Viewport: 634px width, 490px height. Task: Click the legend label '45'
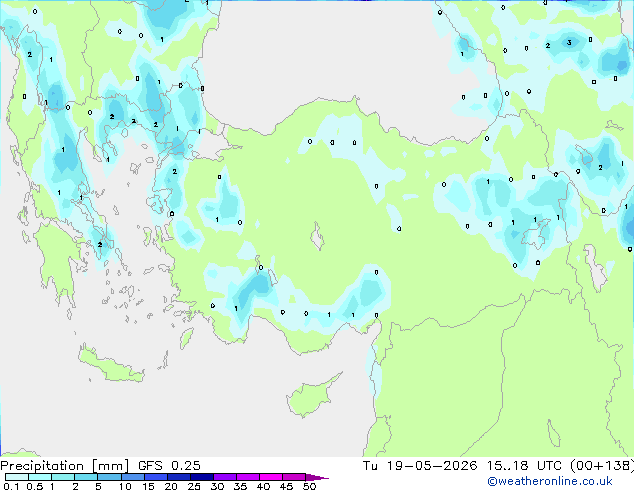(x=286, y=486)
